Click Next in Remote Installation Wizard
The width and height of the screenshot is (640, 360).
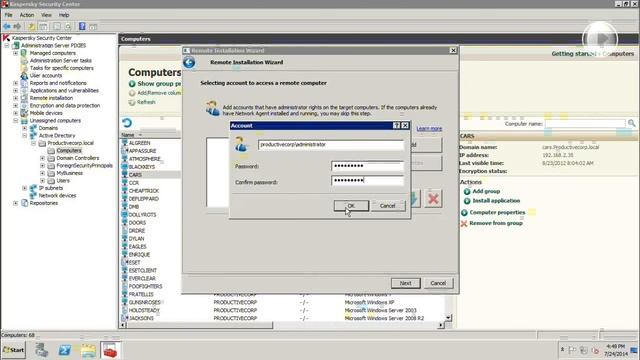click(405, 283)
